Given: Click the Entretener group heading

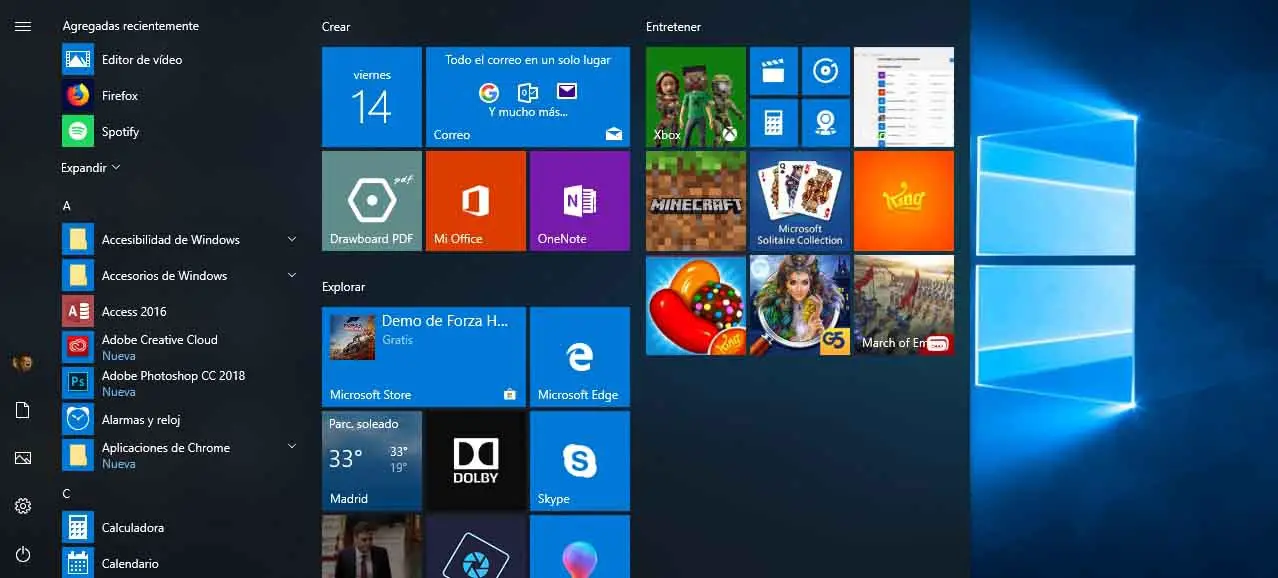Looking at the screenshot, I should click(674, 27).
